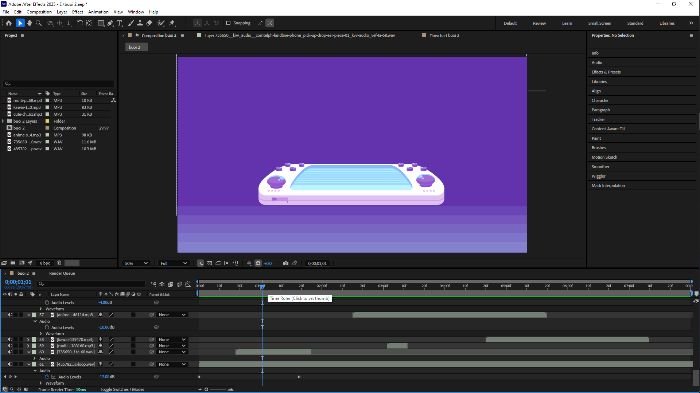Open the Effects & Presets panel
Viewport: 700px width, 393px height.
(606, 72)
